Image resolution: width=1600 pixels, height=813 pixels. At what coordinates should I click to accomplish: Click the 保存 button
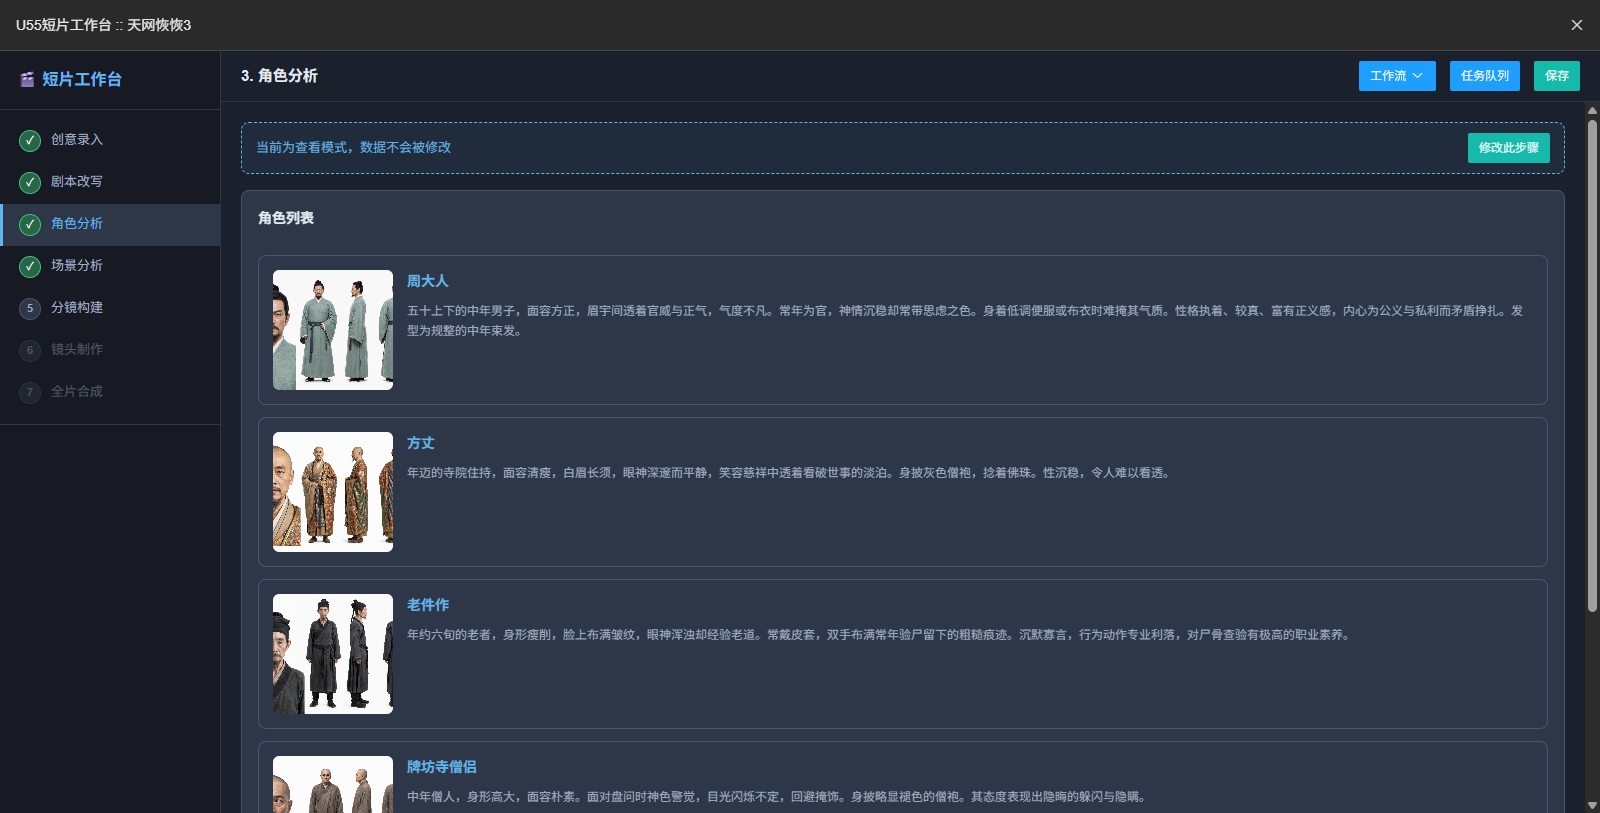[x=1557, y=76]
